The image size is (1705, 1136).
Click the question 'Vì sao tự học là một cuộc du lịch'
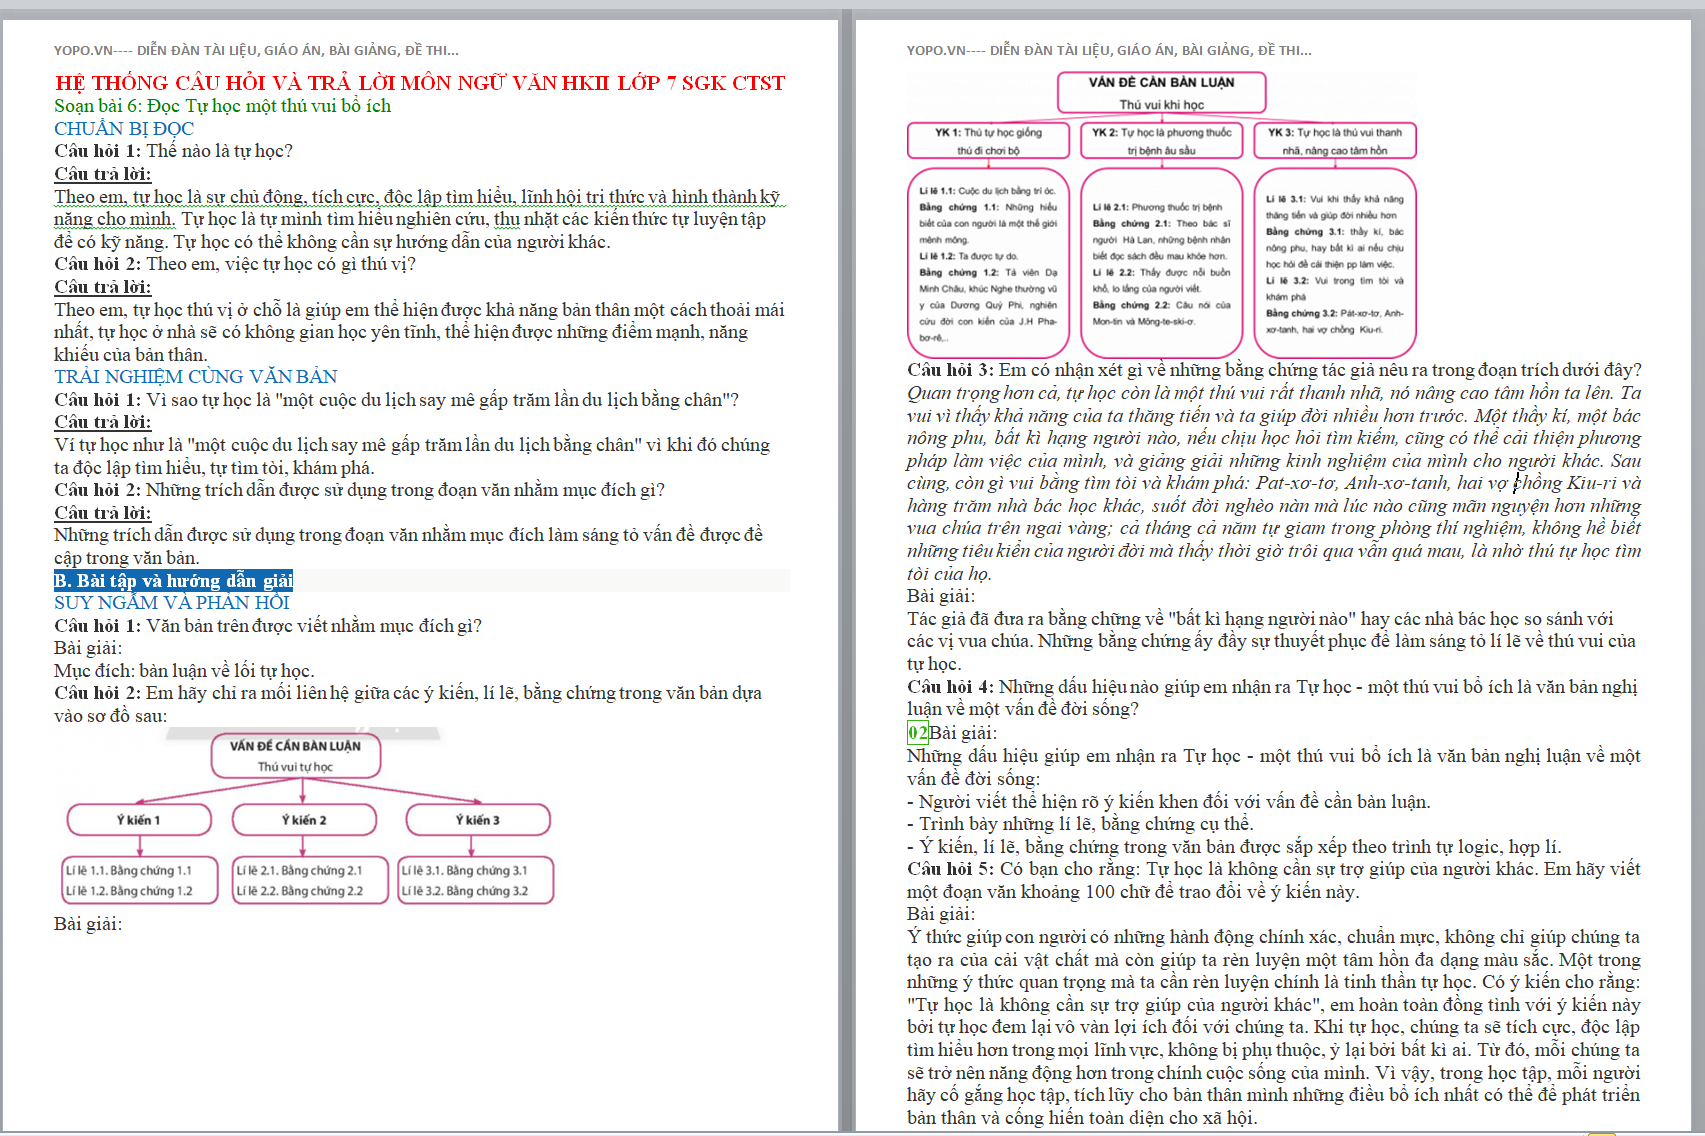(x=442, y=400)
